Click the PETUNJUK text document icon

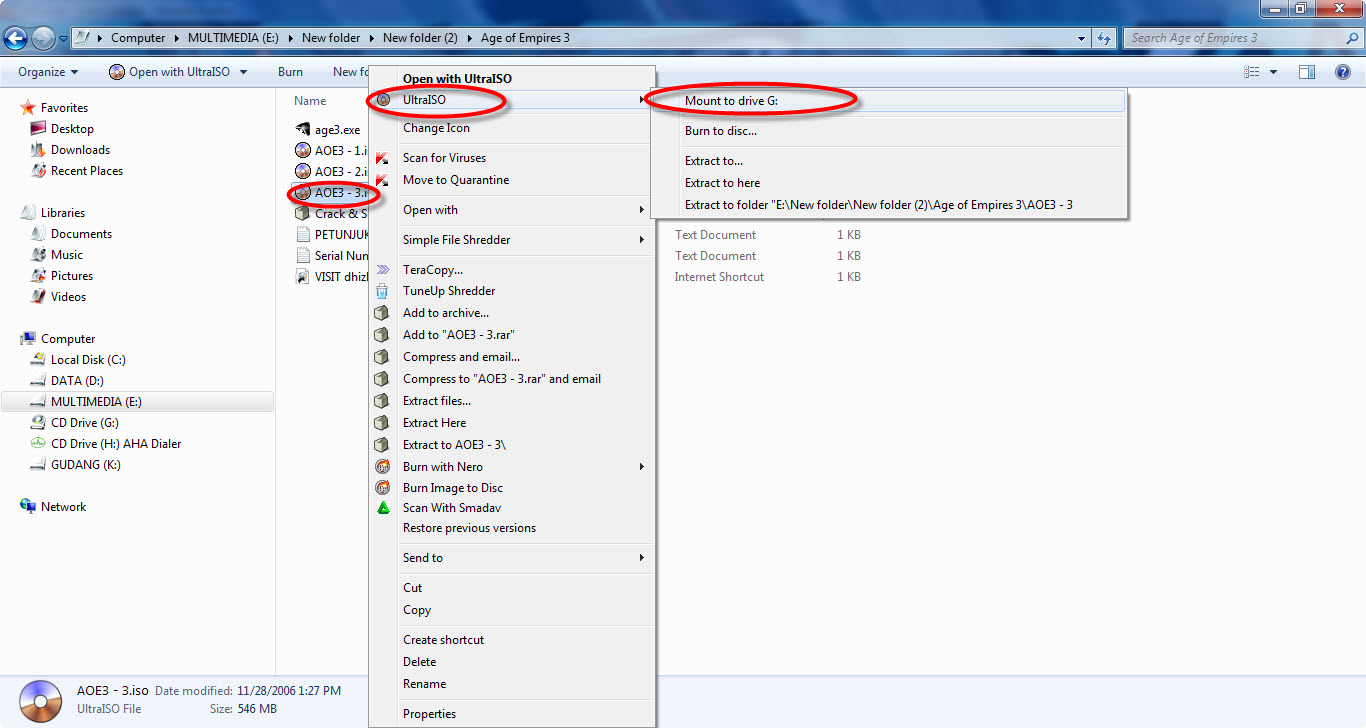click(x=303, y=234)
